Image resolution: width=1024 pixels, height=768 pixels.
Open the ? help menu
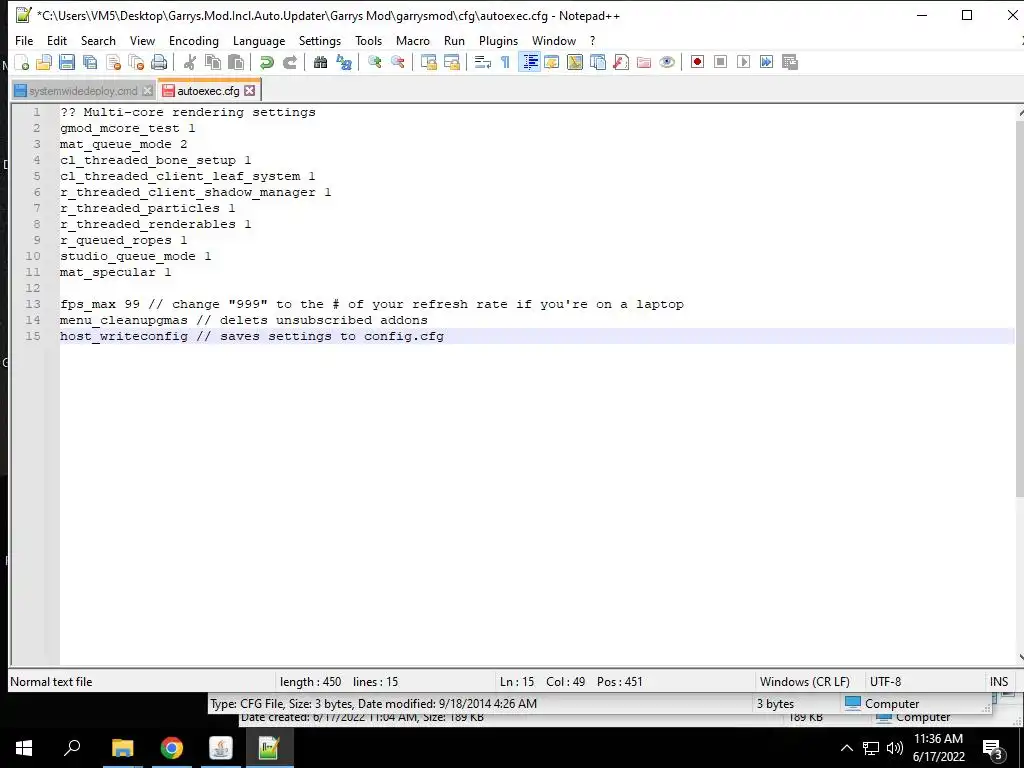[592, 40]
